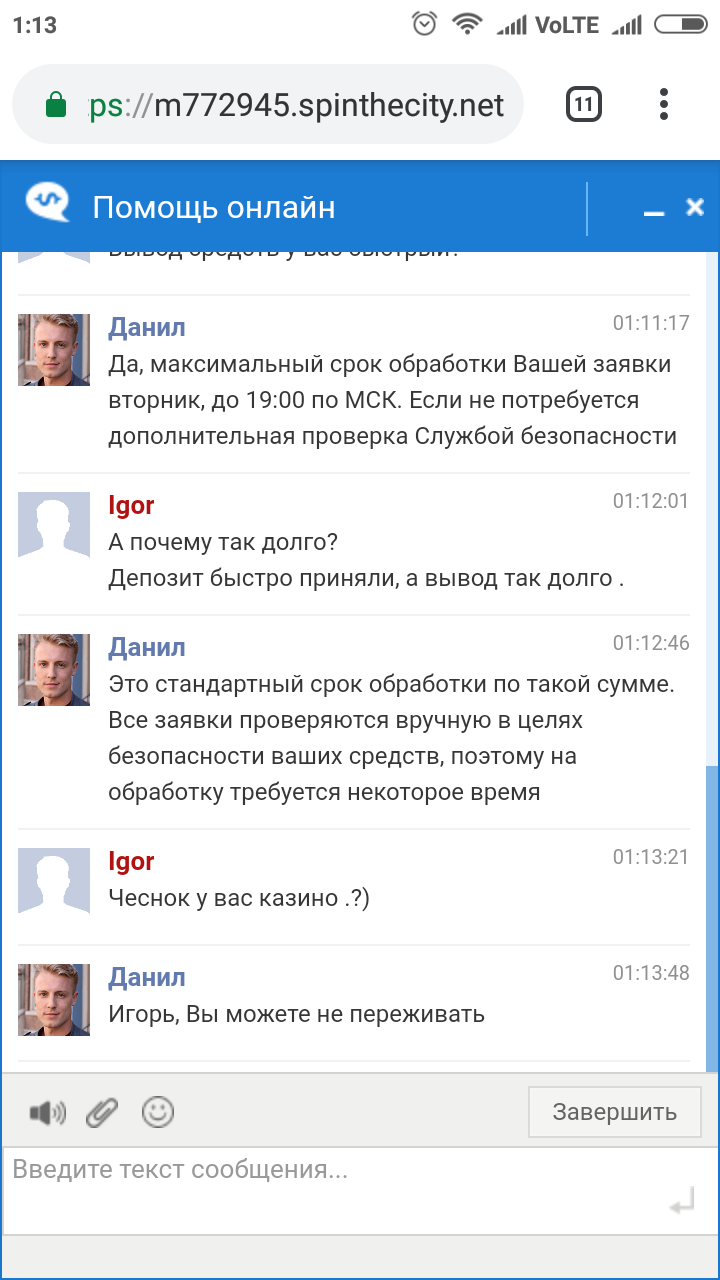Click the Данил name at 01:13:48

[147, 977]
